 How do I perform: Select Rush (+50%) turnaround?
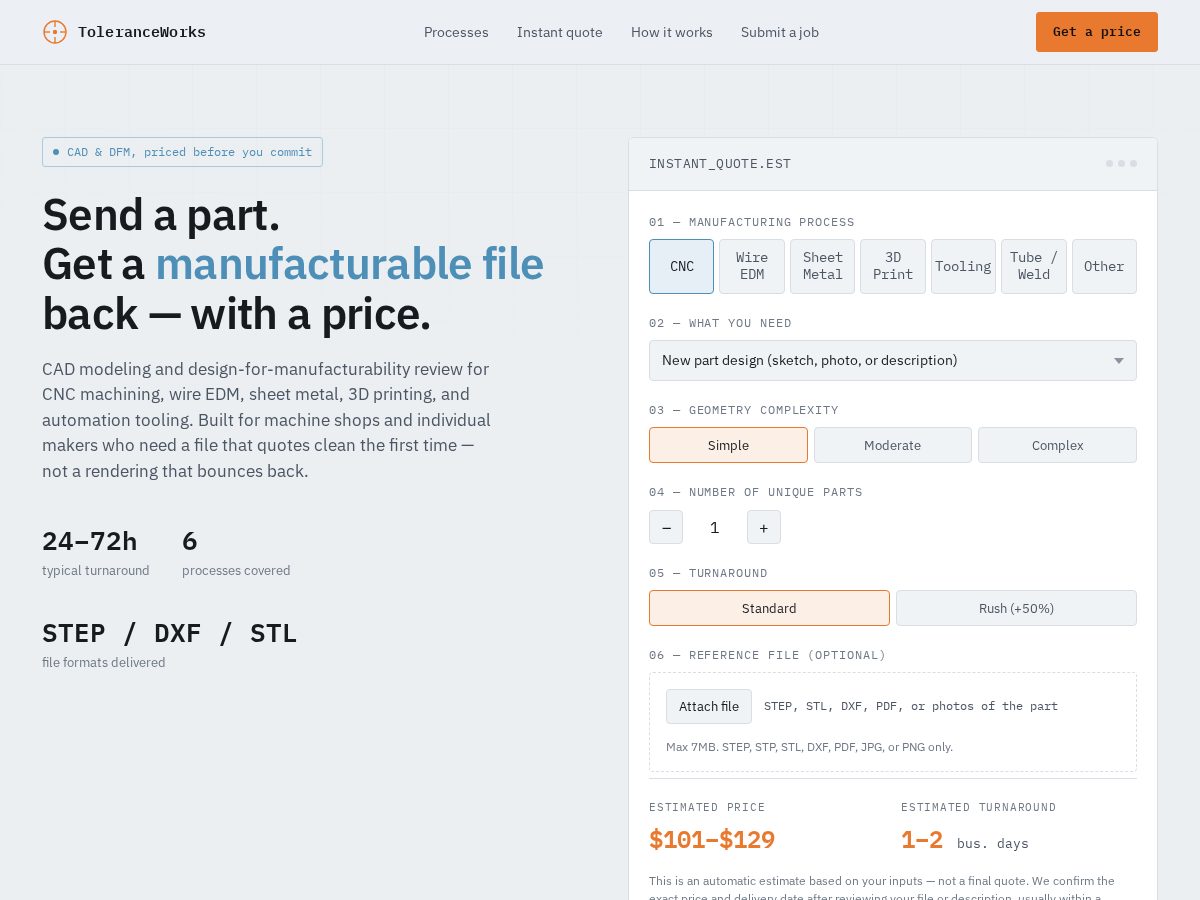tap(1016, 608)
